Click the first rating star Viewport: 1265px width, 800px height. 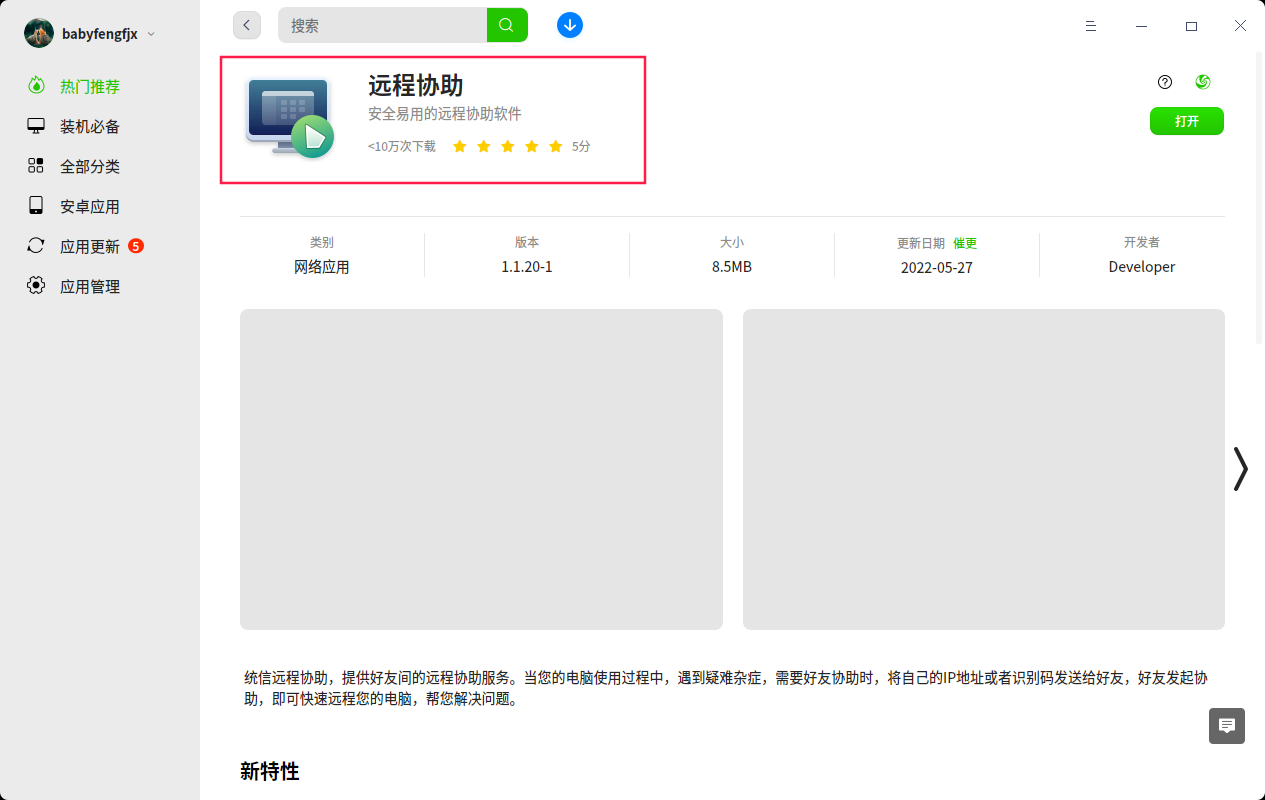[460, 146]
